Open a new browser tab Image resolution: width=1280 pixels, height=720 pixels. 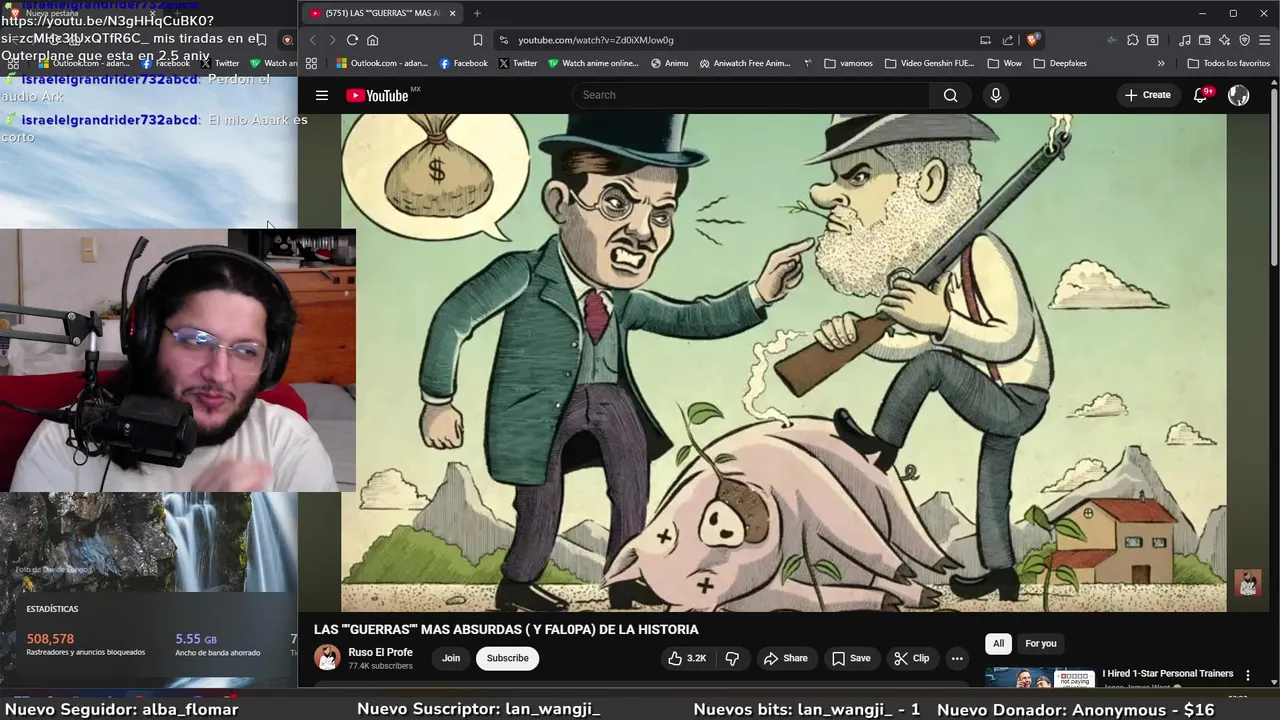[477, 13]
